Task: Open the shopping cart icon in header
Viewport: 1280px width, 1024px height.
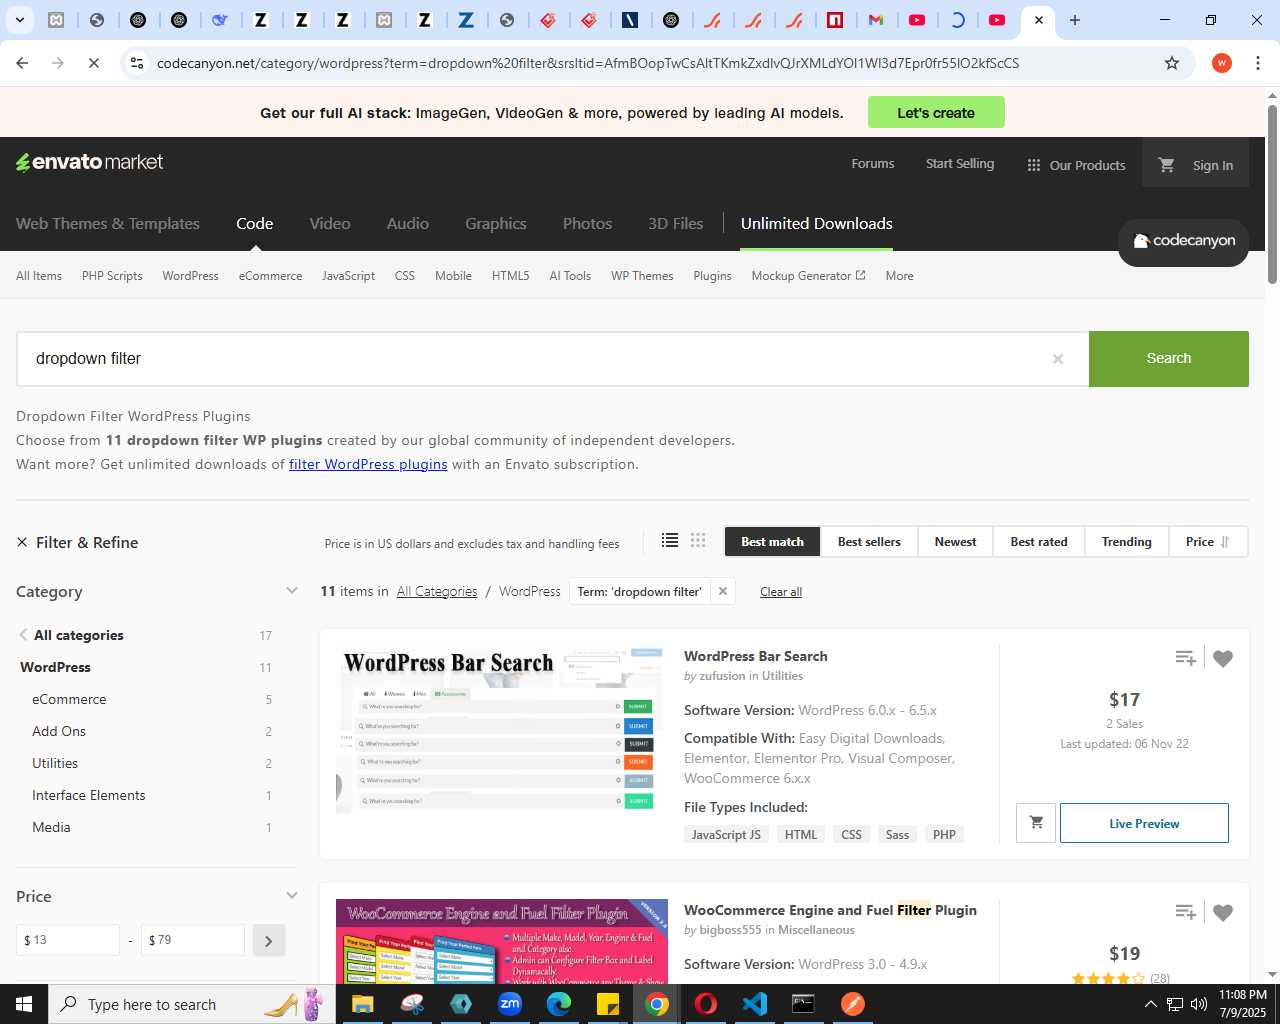Action: [x=1166, y=165]
